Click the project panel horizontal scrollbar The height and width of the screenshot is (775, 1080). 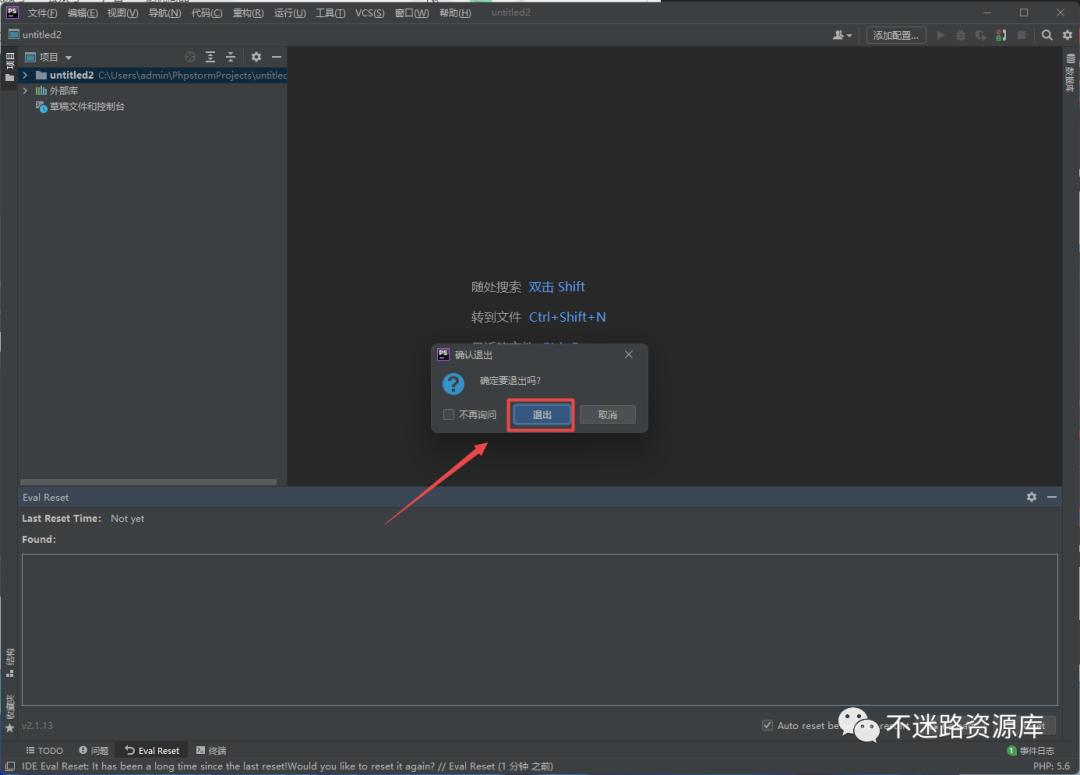(148, 482)
